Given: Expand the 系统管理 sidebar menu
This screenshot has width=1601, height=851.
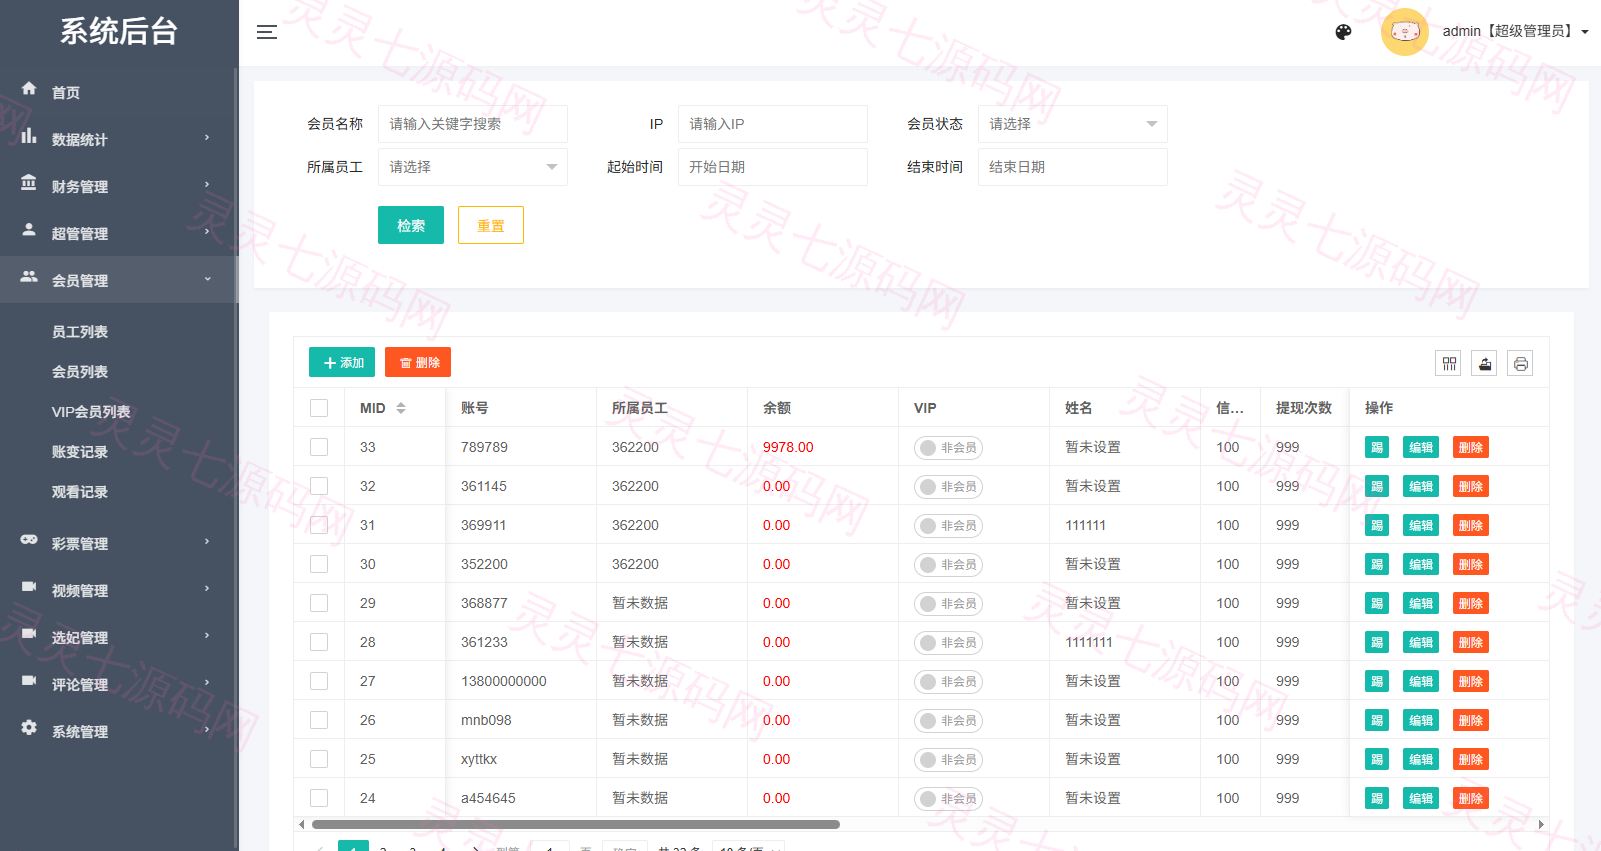Looking at the screenshot, I should [119, 731].
